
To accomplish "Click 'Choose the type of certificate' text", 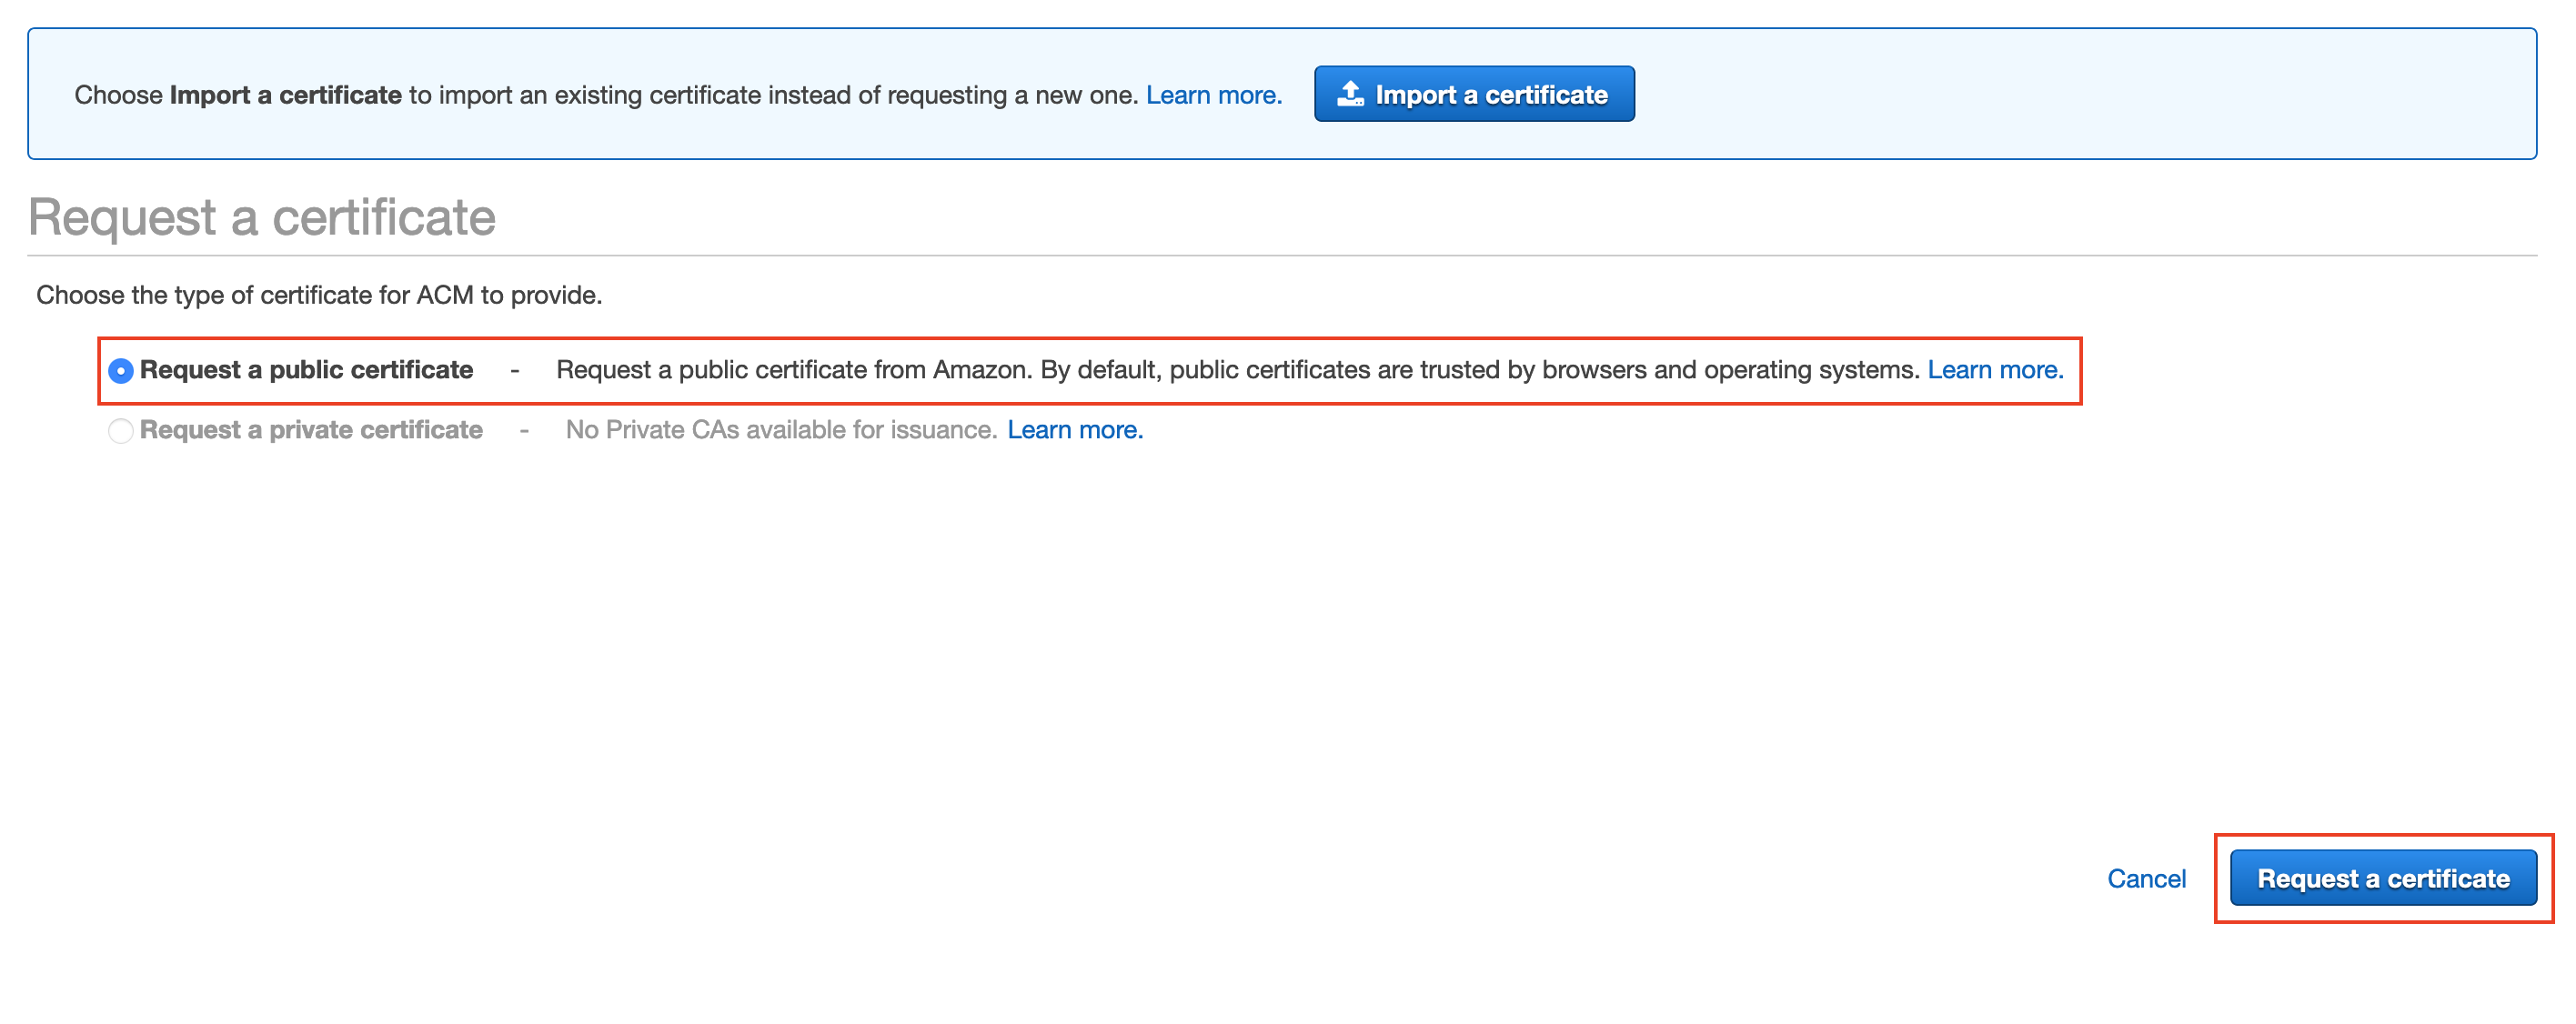I will 319,295.
